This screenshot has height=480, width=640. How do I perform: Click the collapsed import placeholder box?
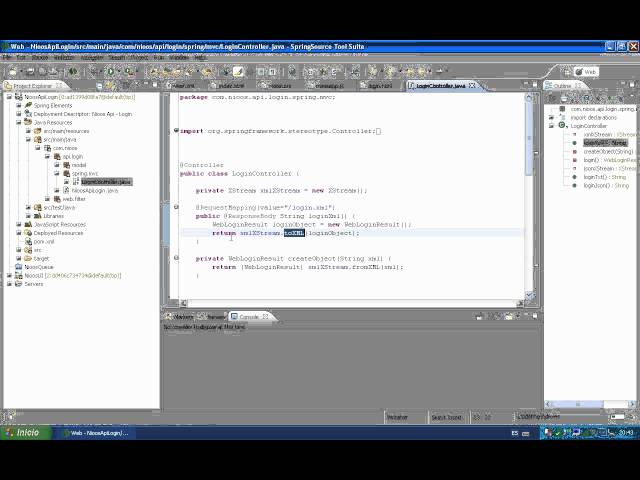(x=378, y=131)
